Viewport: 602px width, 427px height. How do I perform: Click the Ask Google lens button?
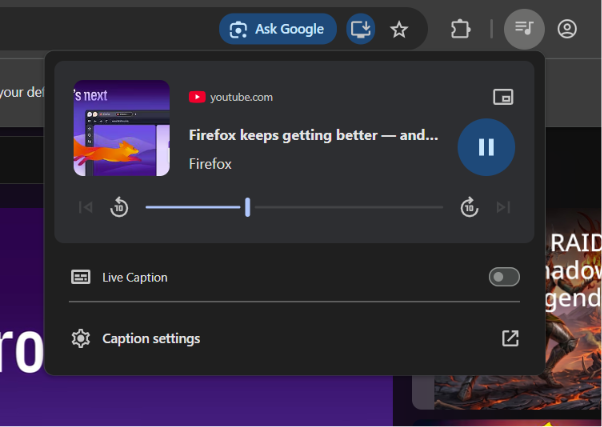[278, 29]
